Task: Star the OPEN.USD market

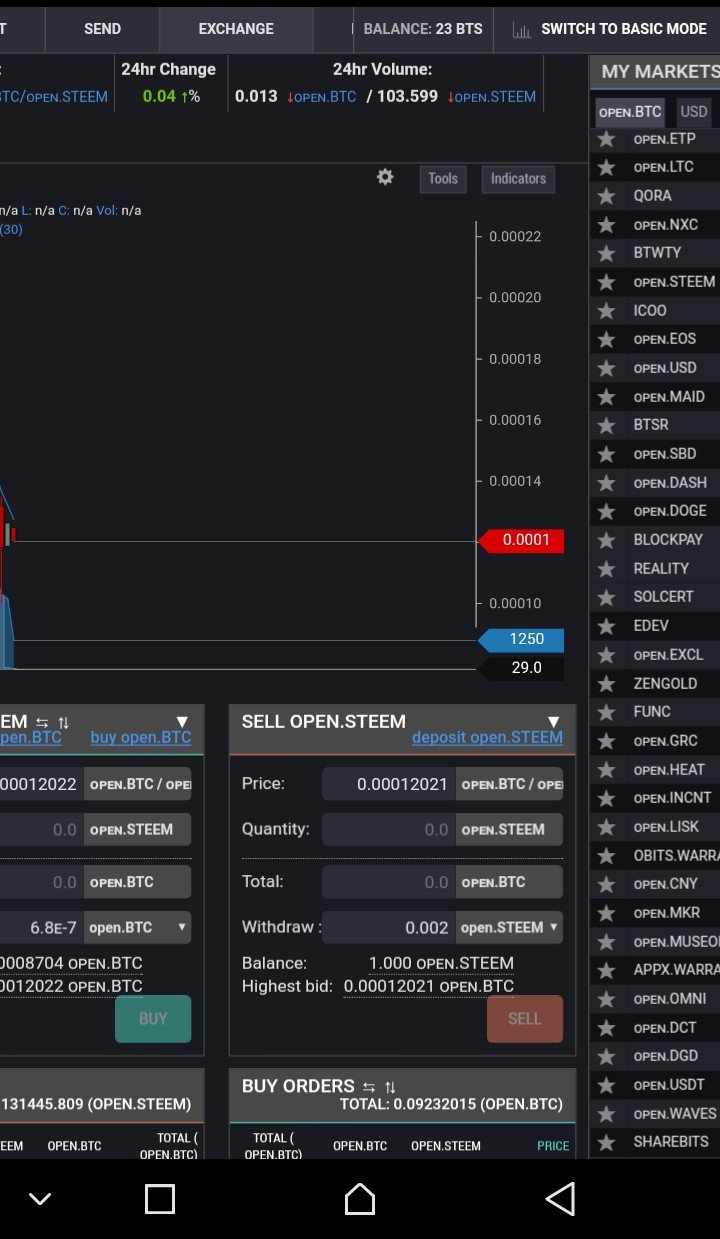Action: point(606,368)
